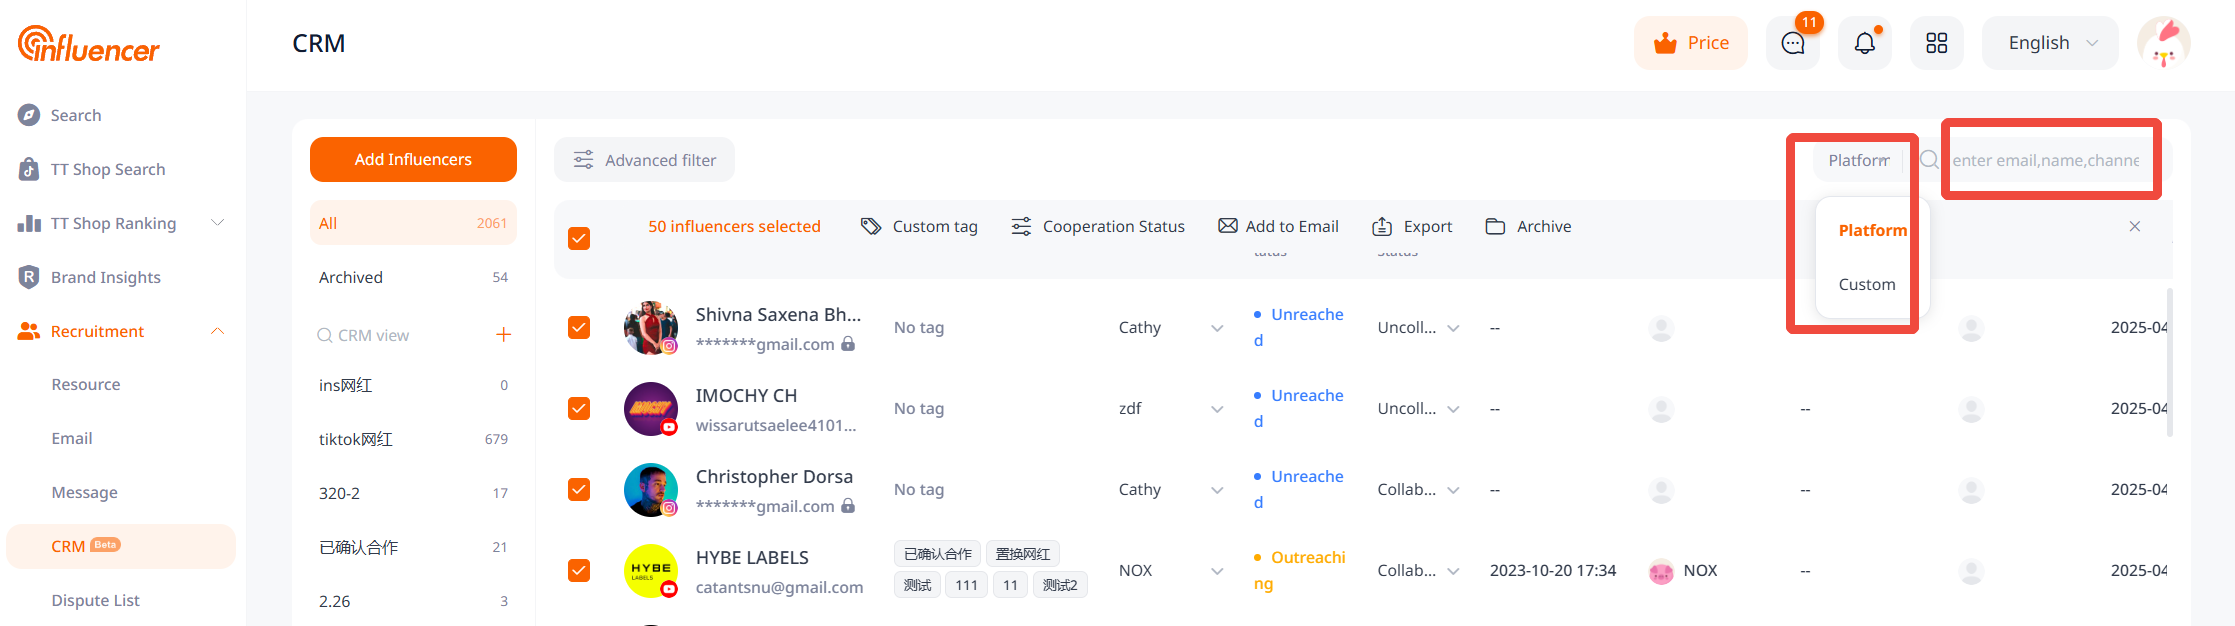Open the apps grid icon
Image resolution: width=2235 pixels, height=626 pixels.
tap(1936, 43)
